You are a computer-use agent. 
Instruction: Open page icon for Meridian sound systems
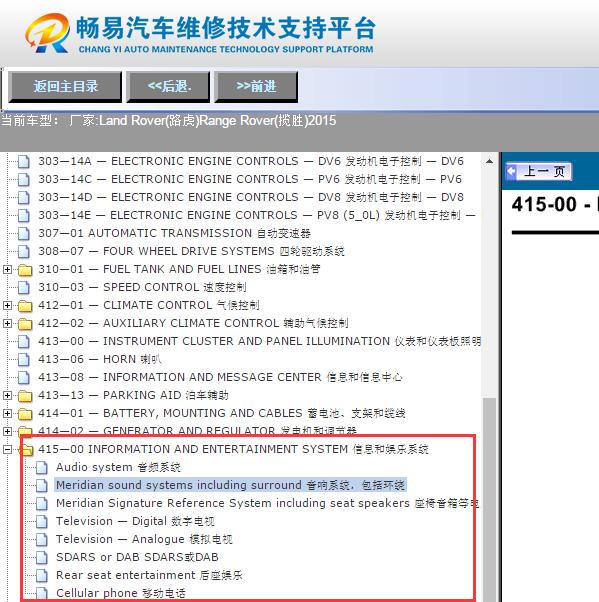click(42, 486)
